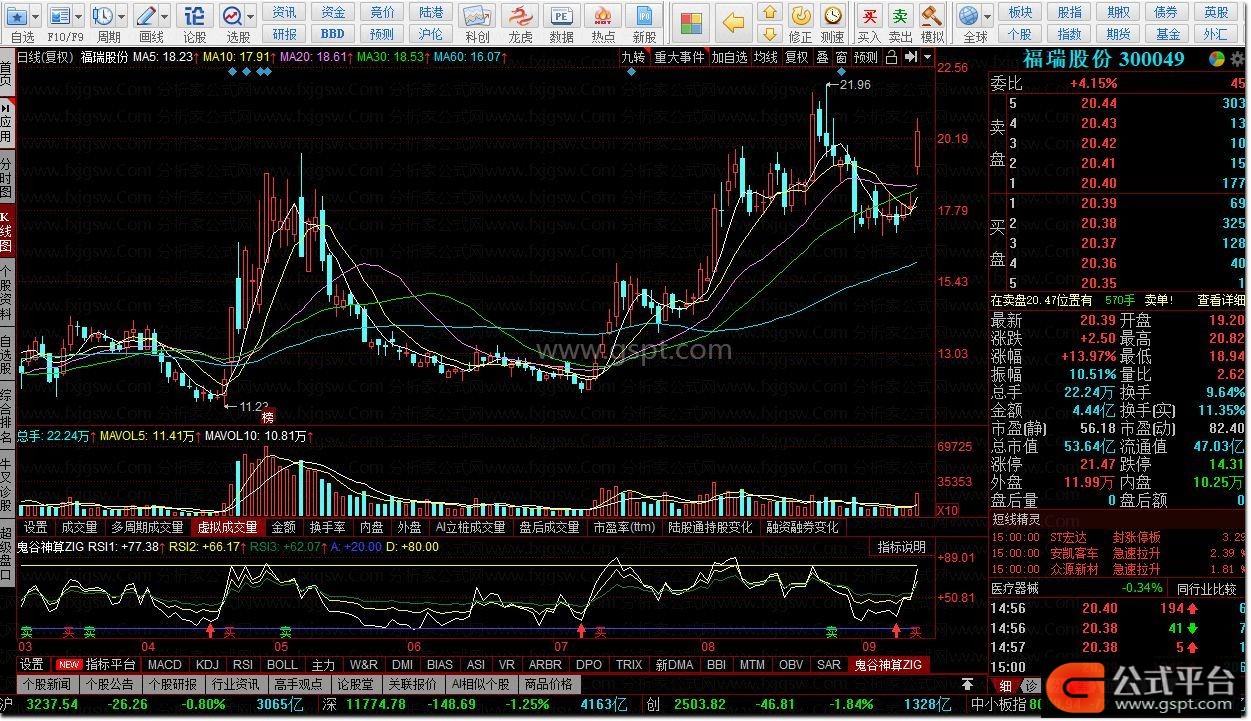Open the 数据 PE data icon
The width and height of the screenshot is (1251, 721).
(x=562, y=16)
